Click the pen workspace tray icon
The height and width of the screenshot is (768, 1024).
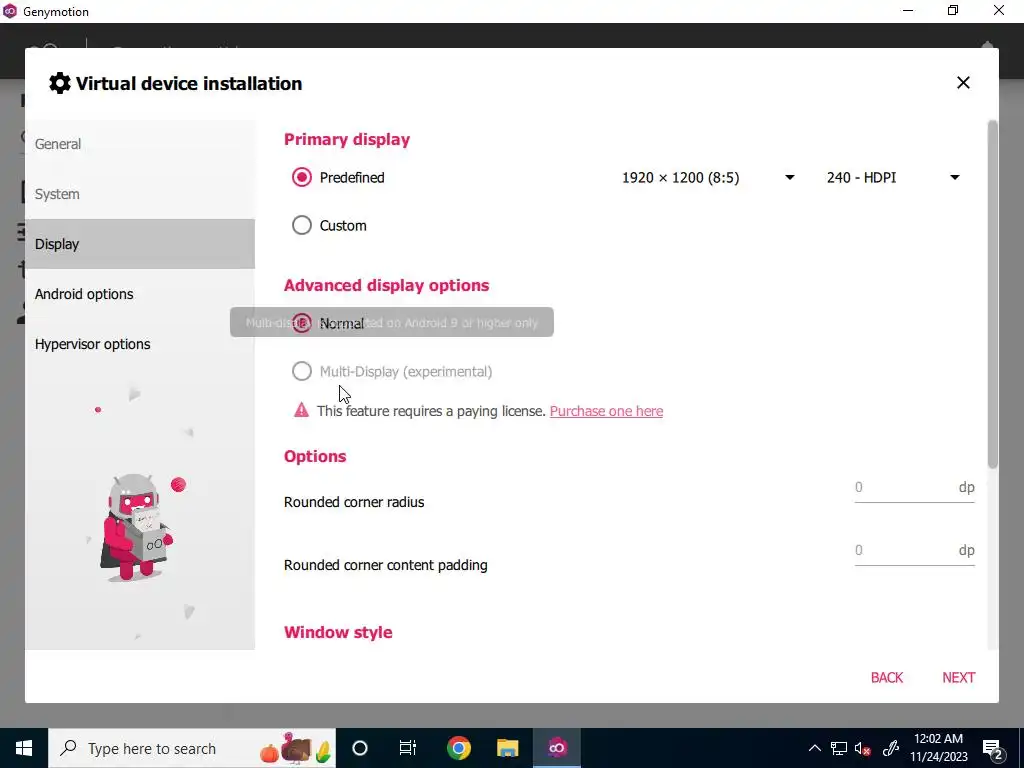coord(891,748)
